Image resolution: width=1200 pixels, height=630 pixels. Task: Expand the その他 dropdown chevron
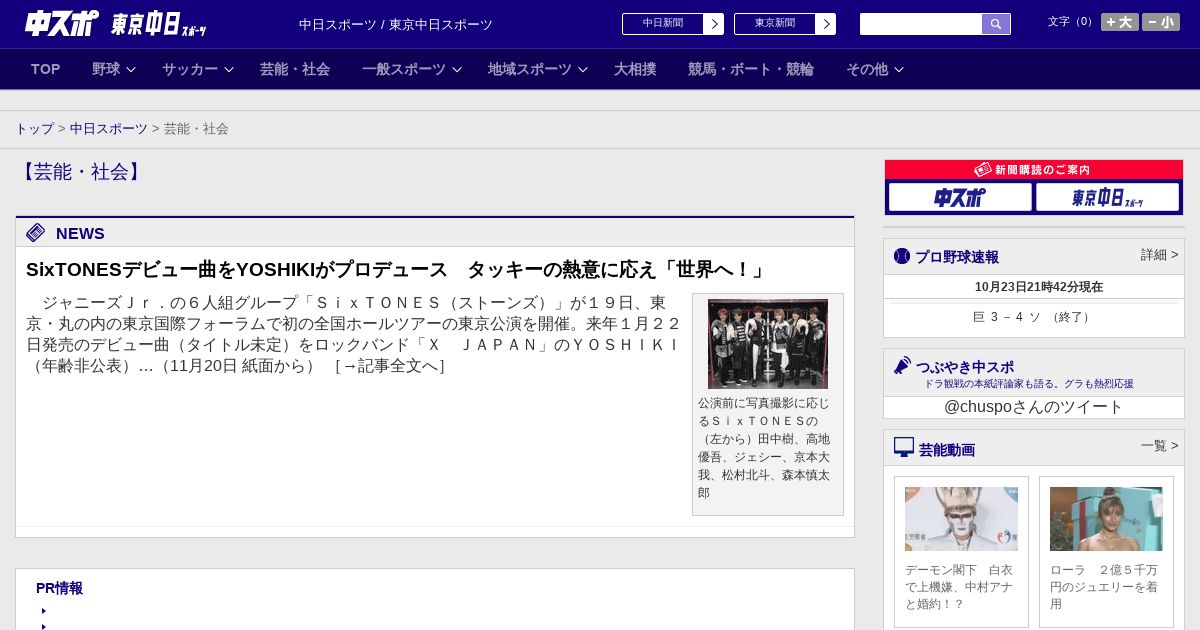click(899, 69)
